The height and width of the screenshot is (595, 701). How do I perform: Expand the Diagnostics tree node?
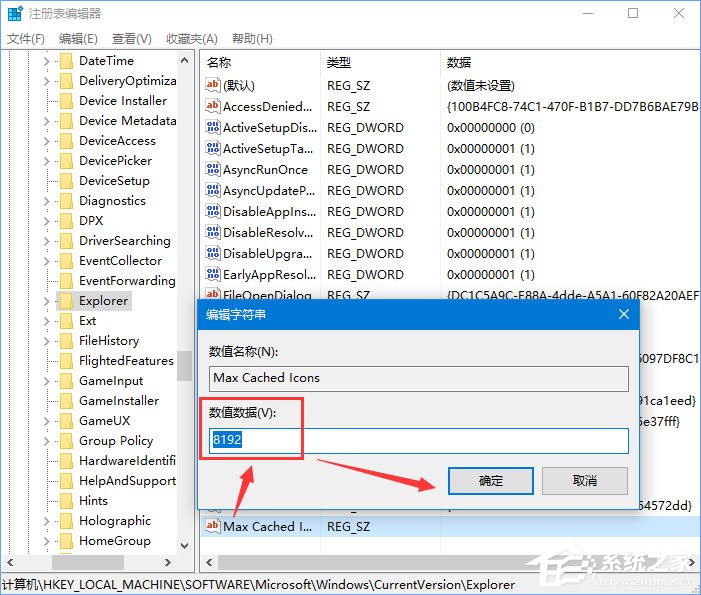[x=46, y=201]
